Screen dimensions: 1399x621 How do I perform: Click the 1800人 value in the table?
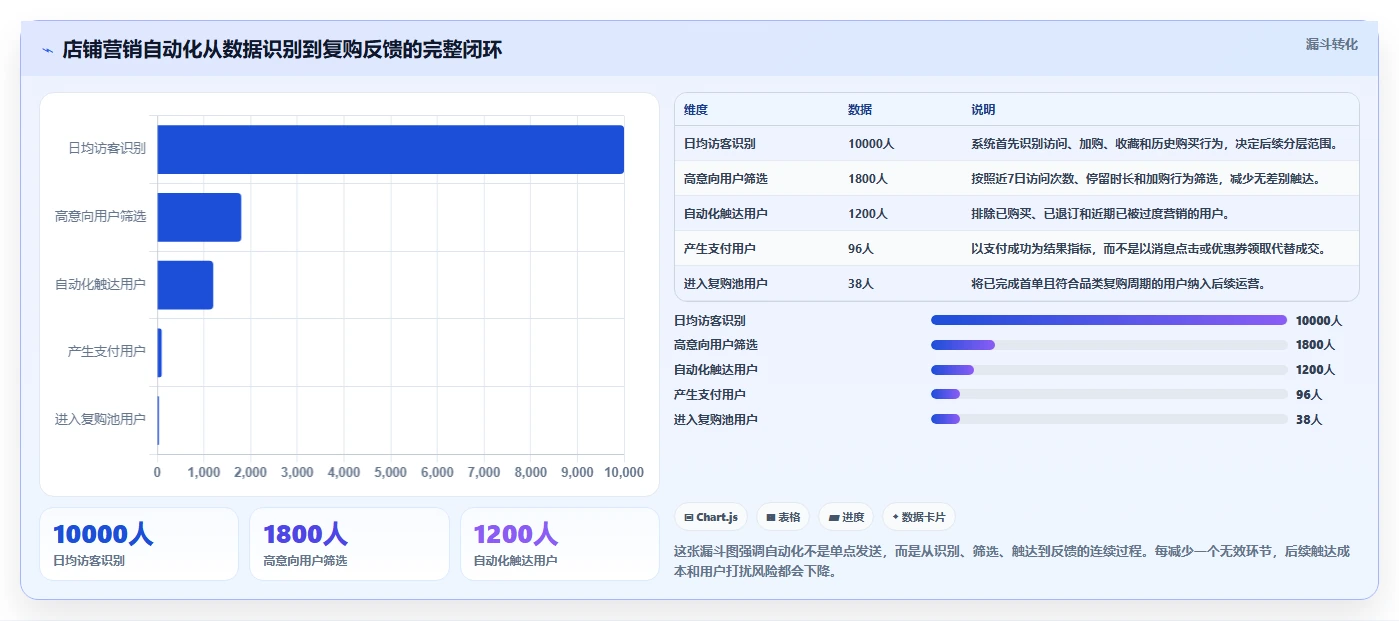pos(868,179)
